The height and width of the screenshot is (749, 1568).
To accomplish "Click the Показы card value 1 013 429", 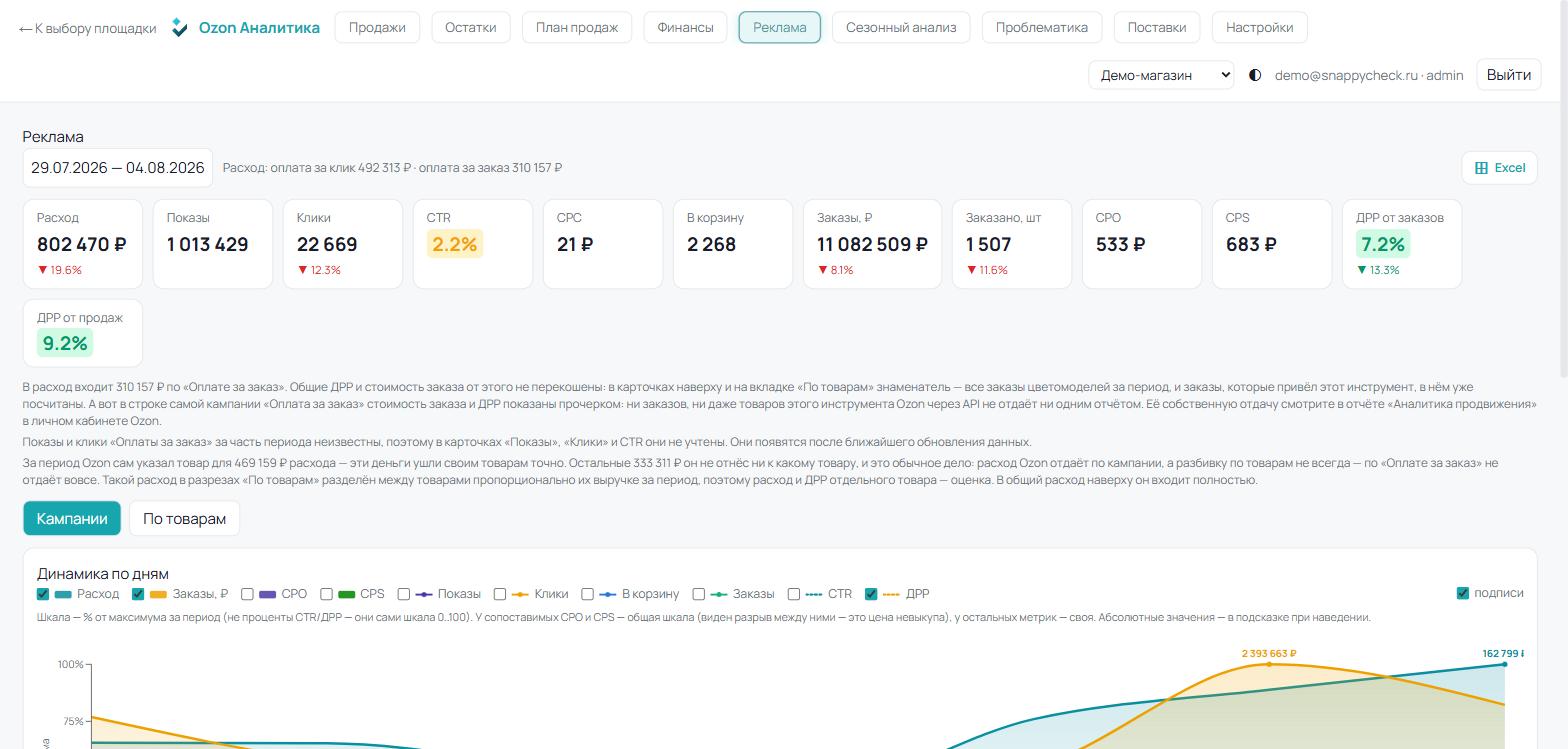I will (208, 244).
